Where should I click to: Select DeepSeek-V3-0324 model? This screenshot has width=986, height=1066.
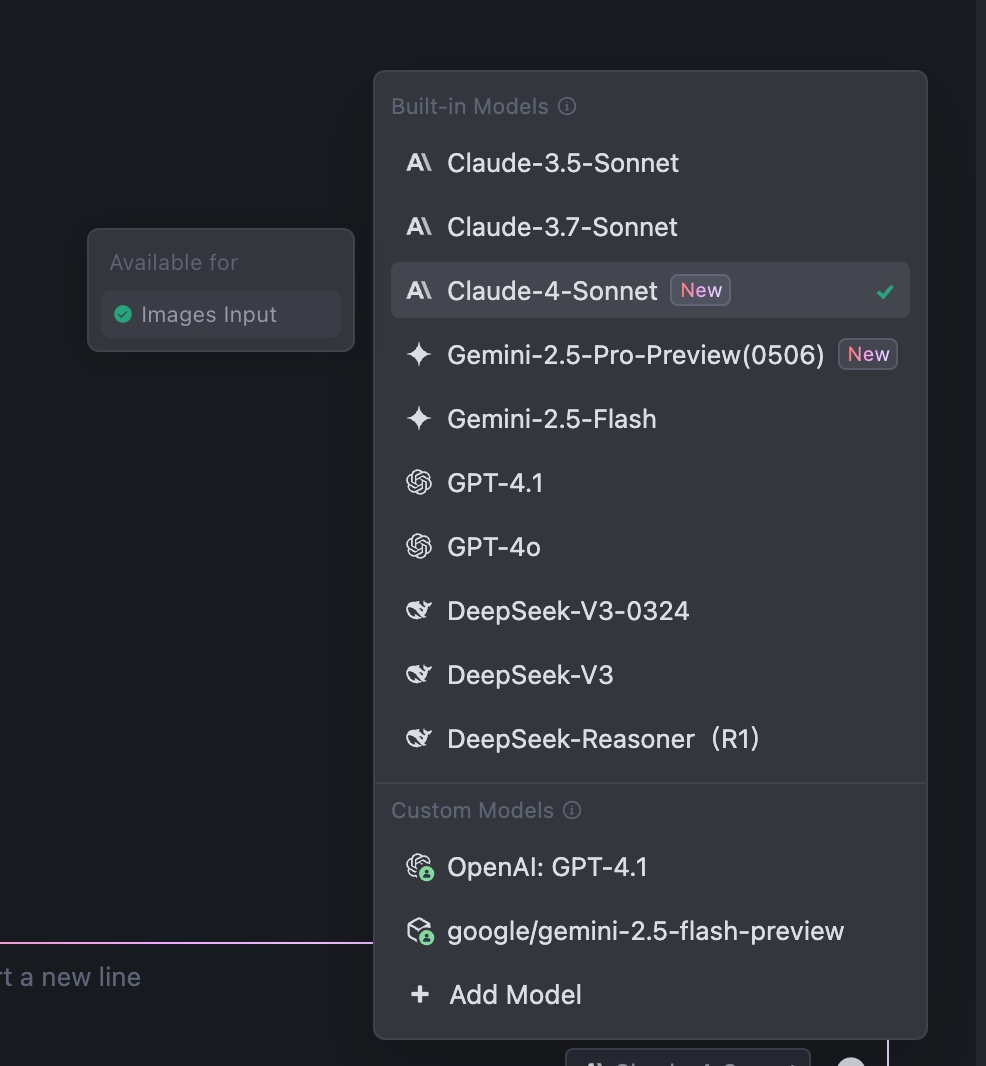coord(650,611)
